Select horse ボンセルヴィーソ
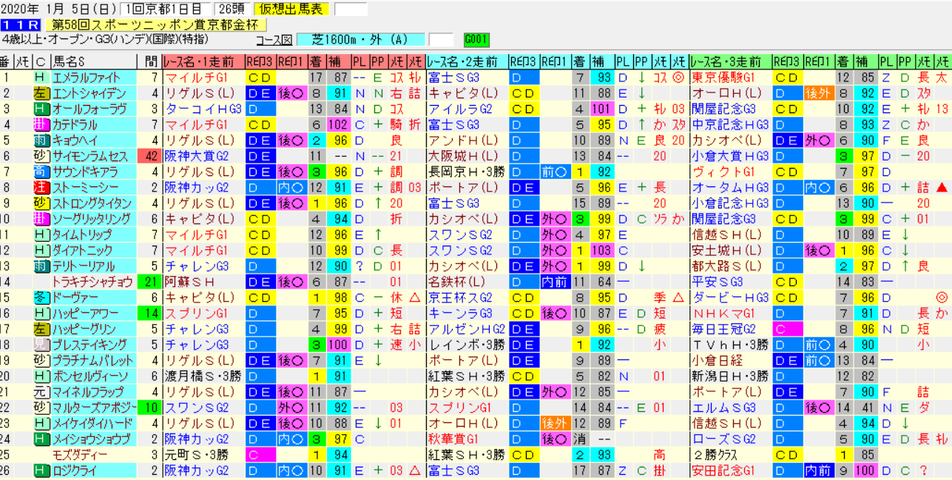The height and width of the screenshot is (480, 952). tap(93, 376)
